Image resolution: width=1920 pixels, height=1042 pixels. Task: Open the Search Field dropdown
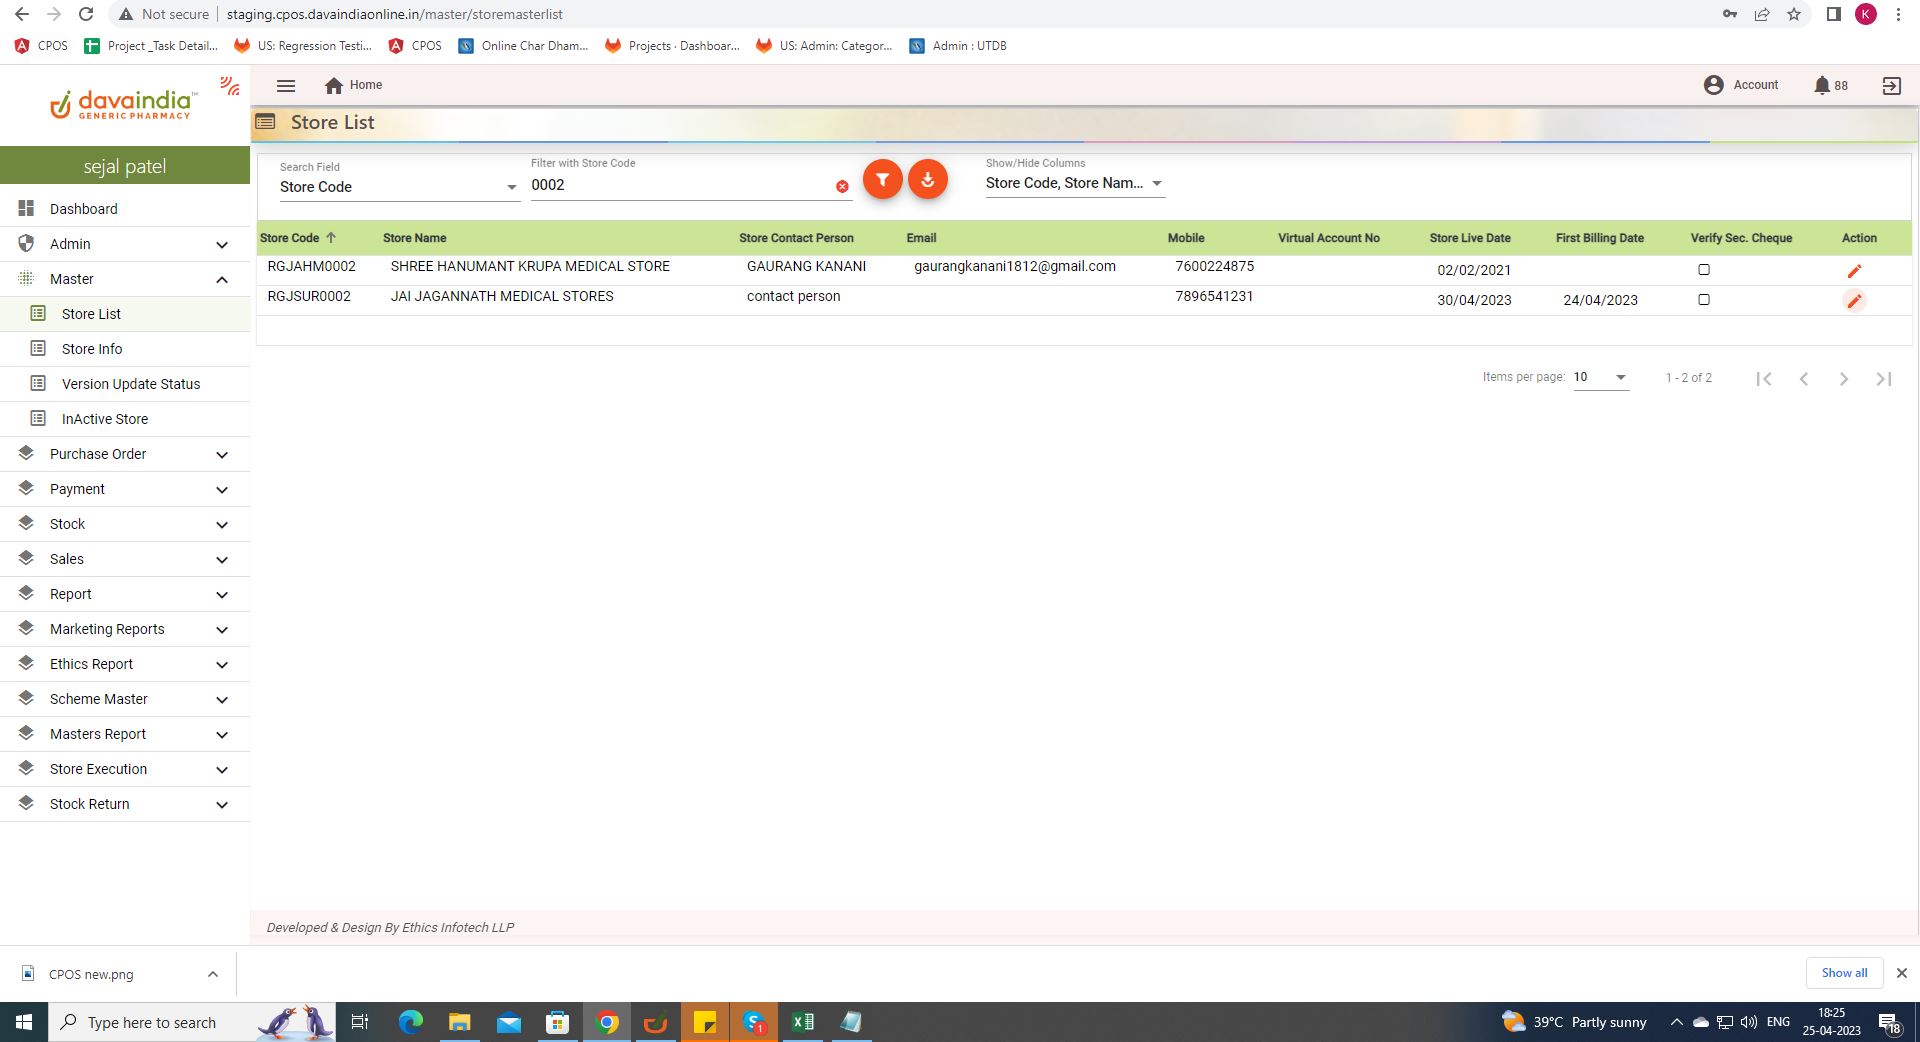click(x=398, y=187)
